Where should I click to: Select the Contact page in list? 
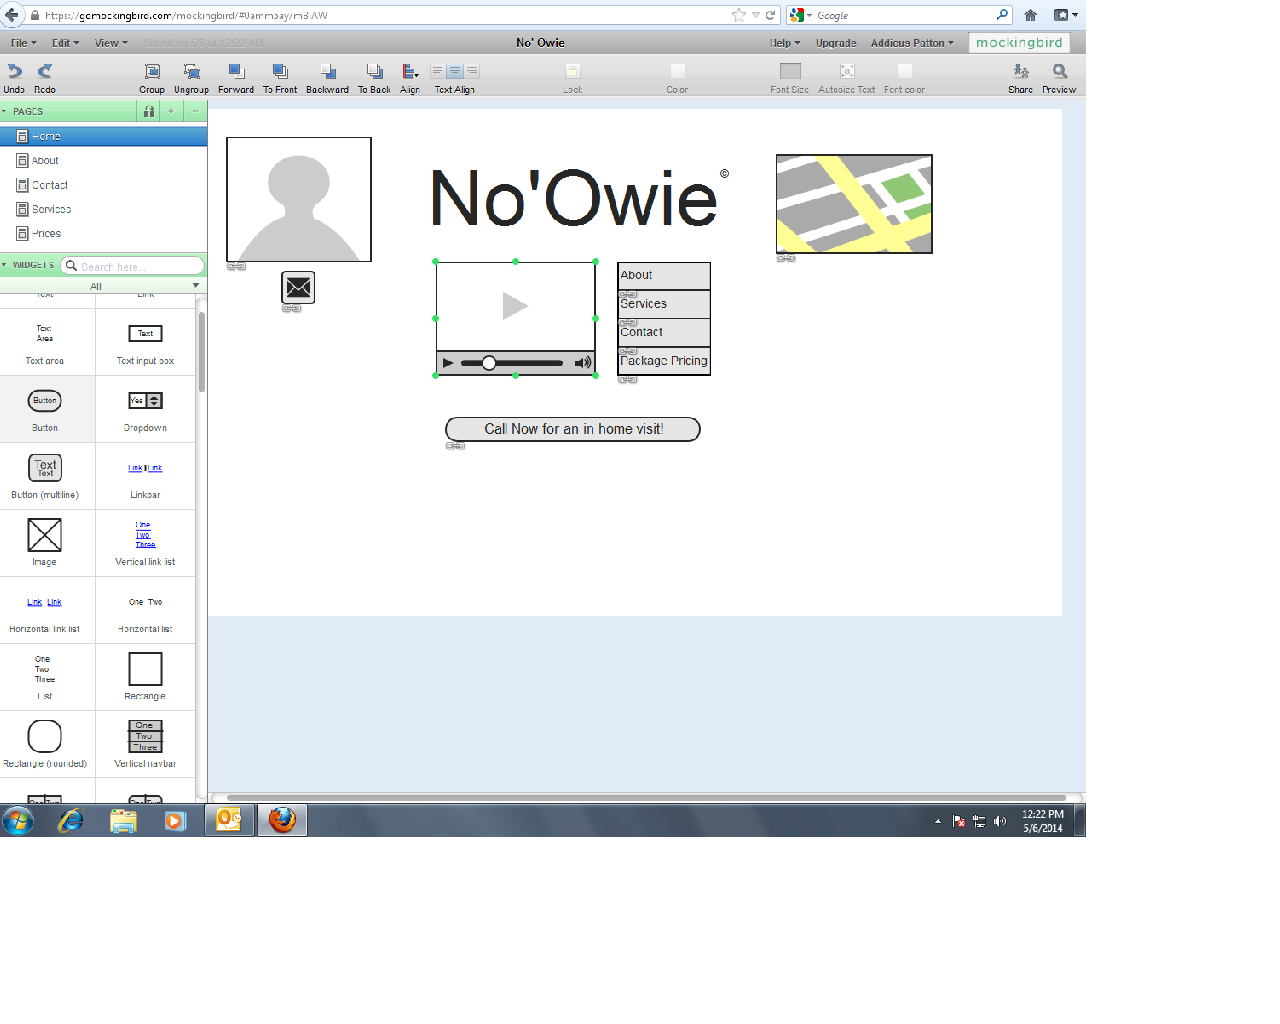(x=103, y=185)
